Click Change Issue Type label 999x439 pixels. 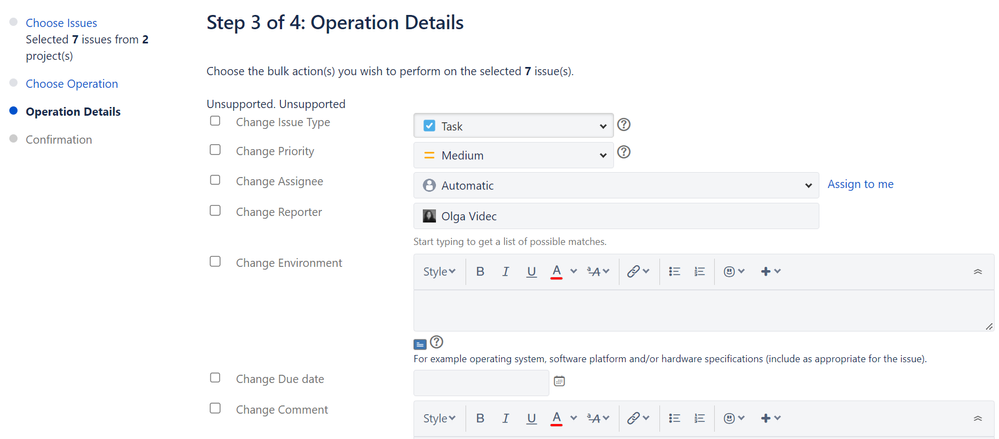283,122
